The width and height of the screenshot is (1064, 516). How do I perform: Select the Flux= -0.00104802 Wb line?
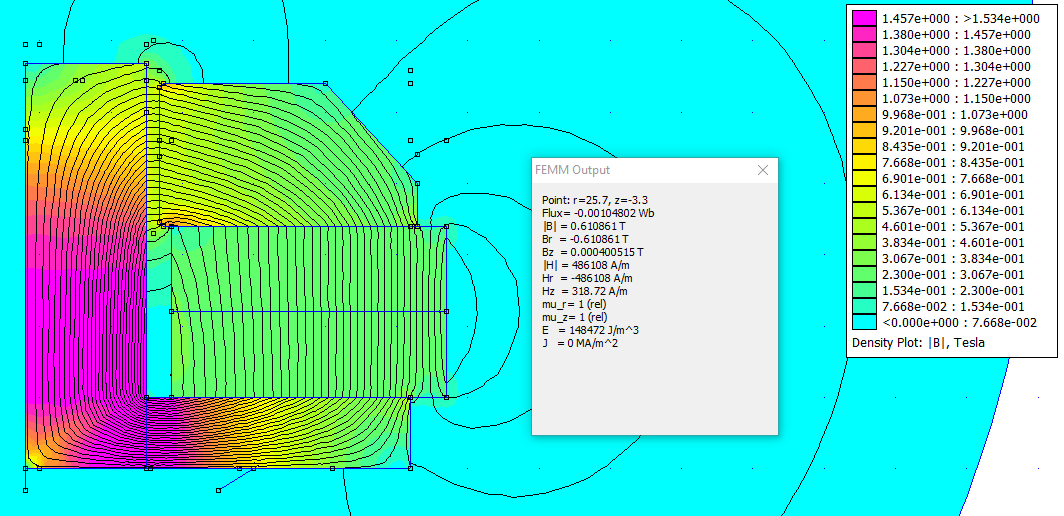tap(598, 213)
